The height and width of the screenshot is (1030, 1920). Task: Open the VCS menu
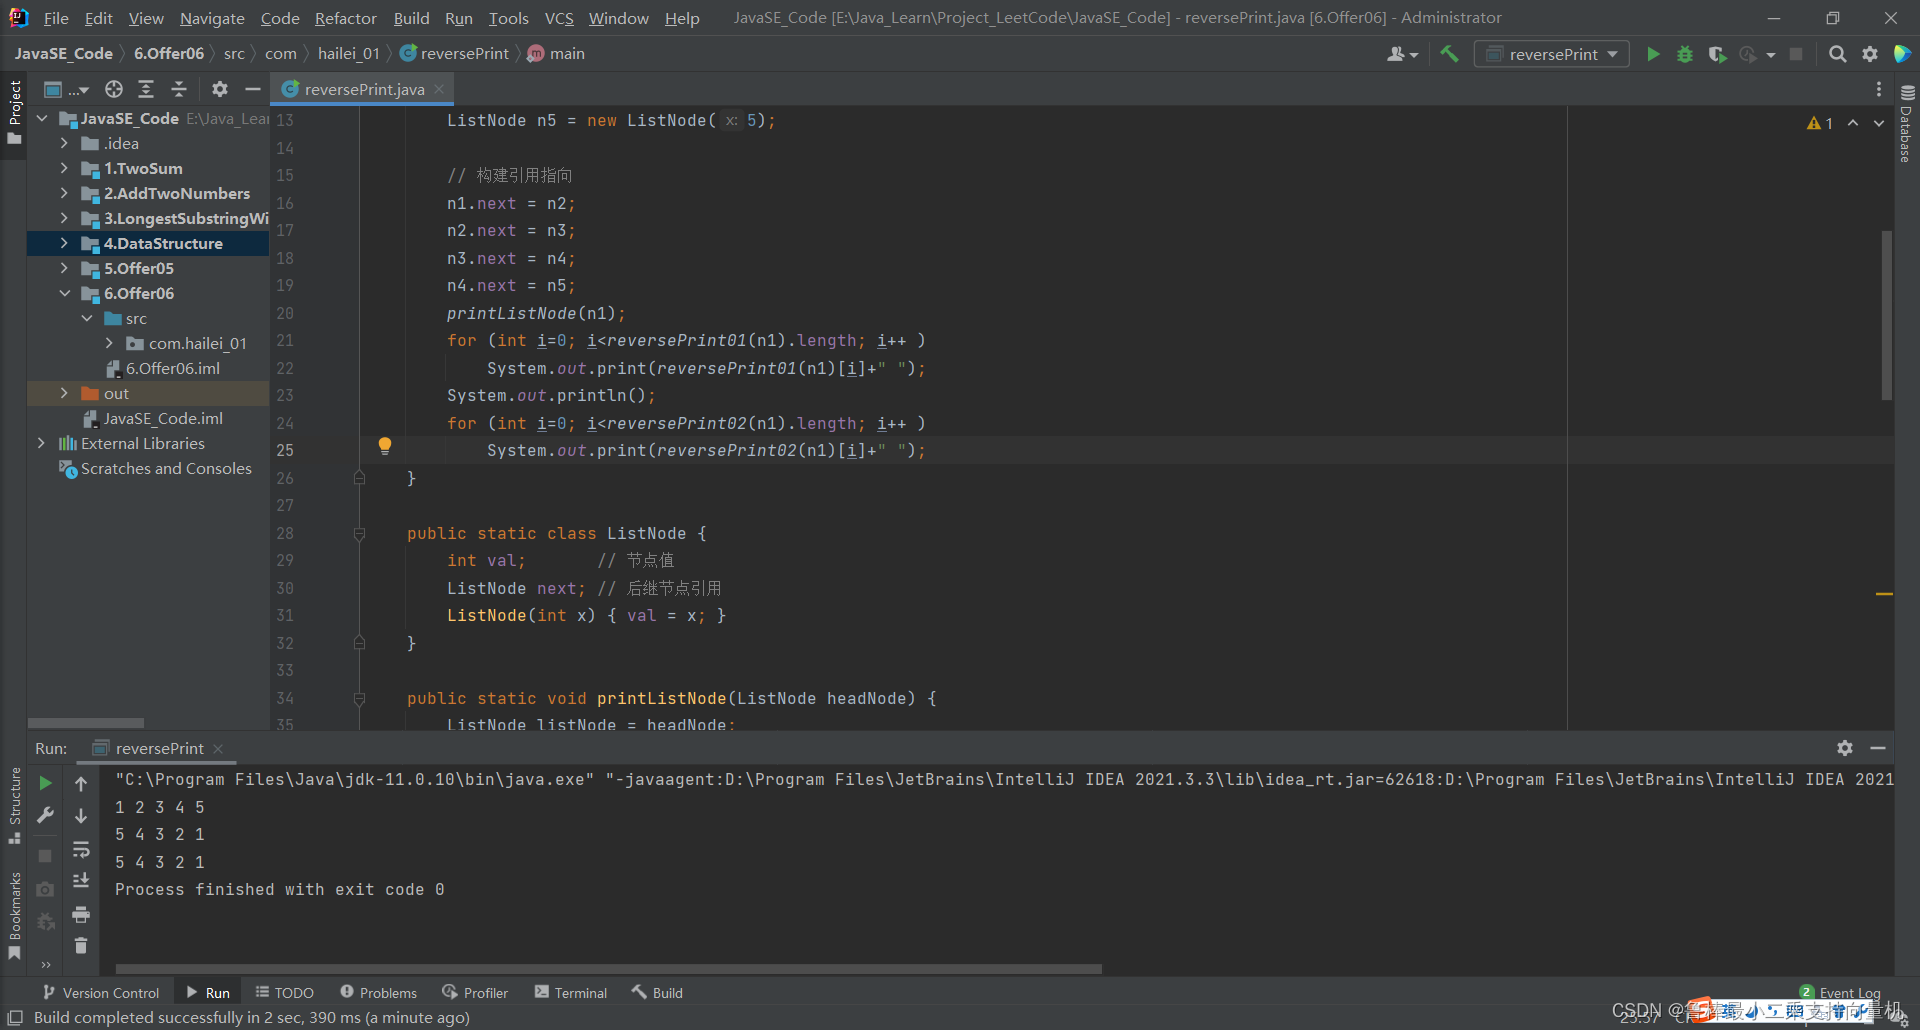coord(559,18)
